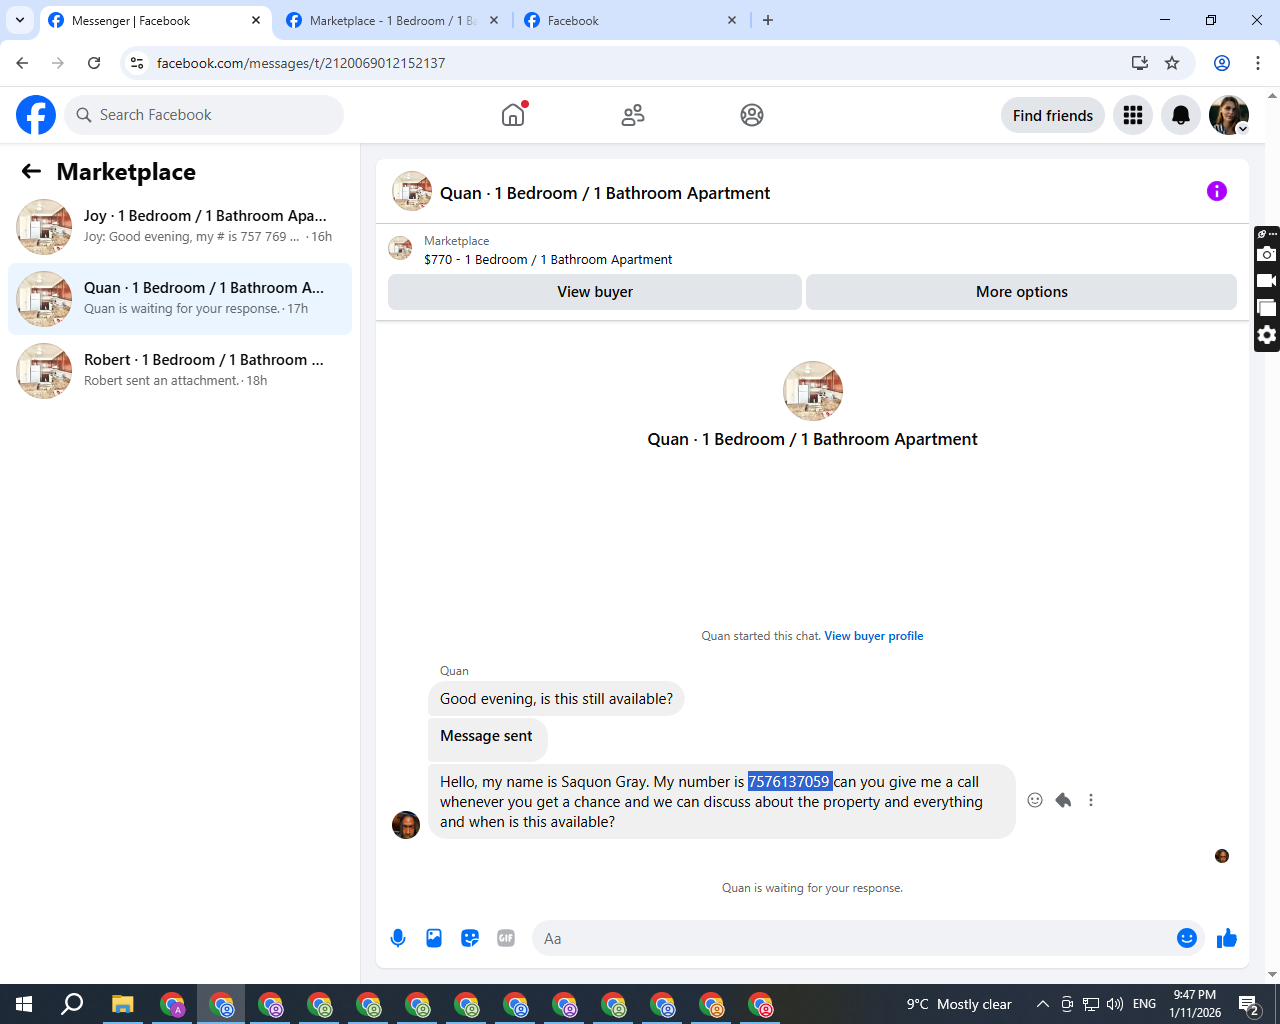Switch to the Marketplace - 1 Bedroom tab
Image resolution: width=1280 pixels, height=1024 pixels.
pos(392,20)
